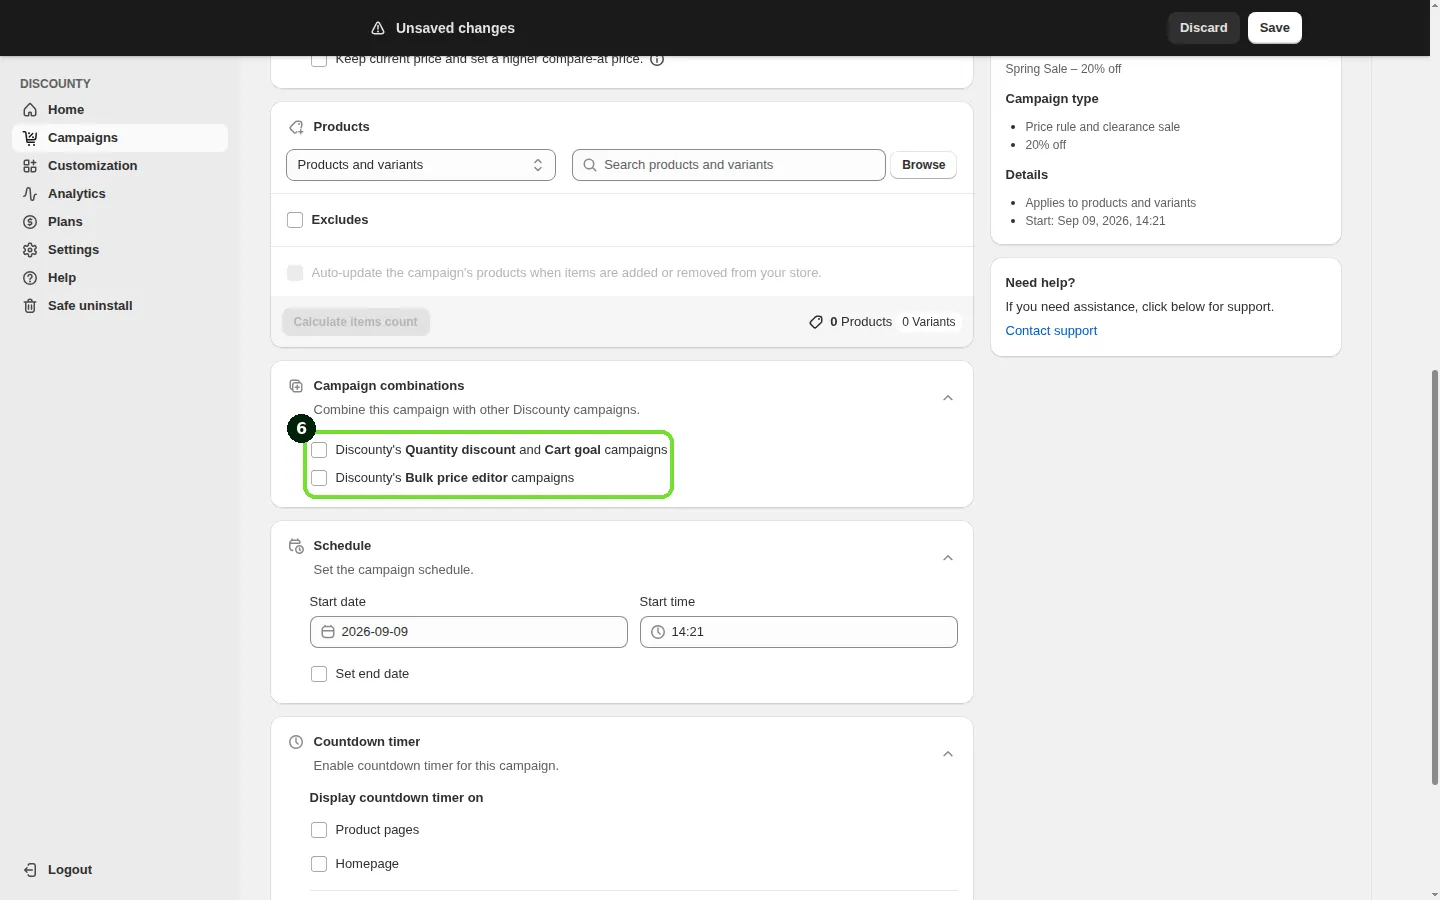Click the Help question mark icon

30,278
